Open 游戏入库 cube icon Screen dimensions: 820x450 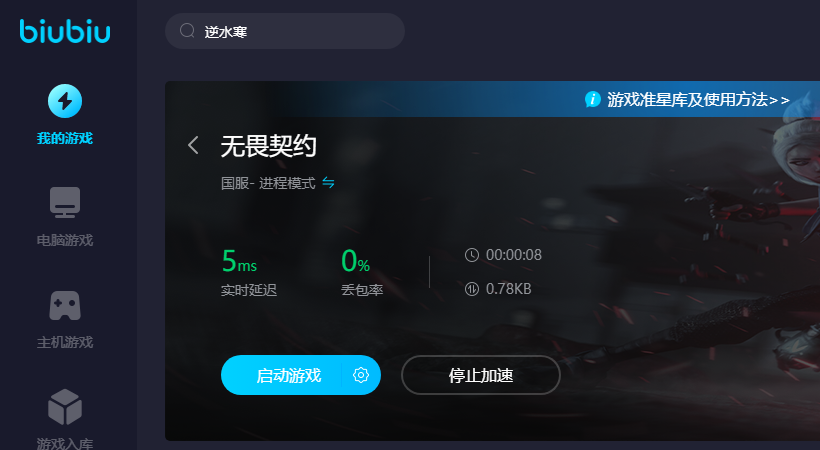pos(65,407)
